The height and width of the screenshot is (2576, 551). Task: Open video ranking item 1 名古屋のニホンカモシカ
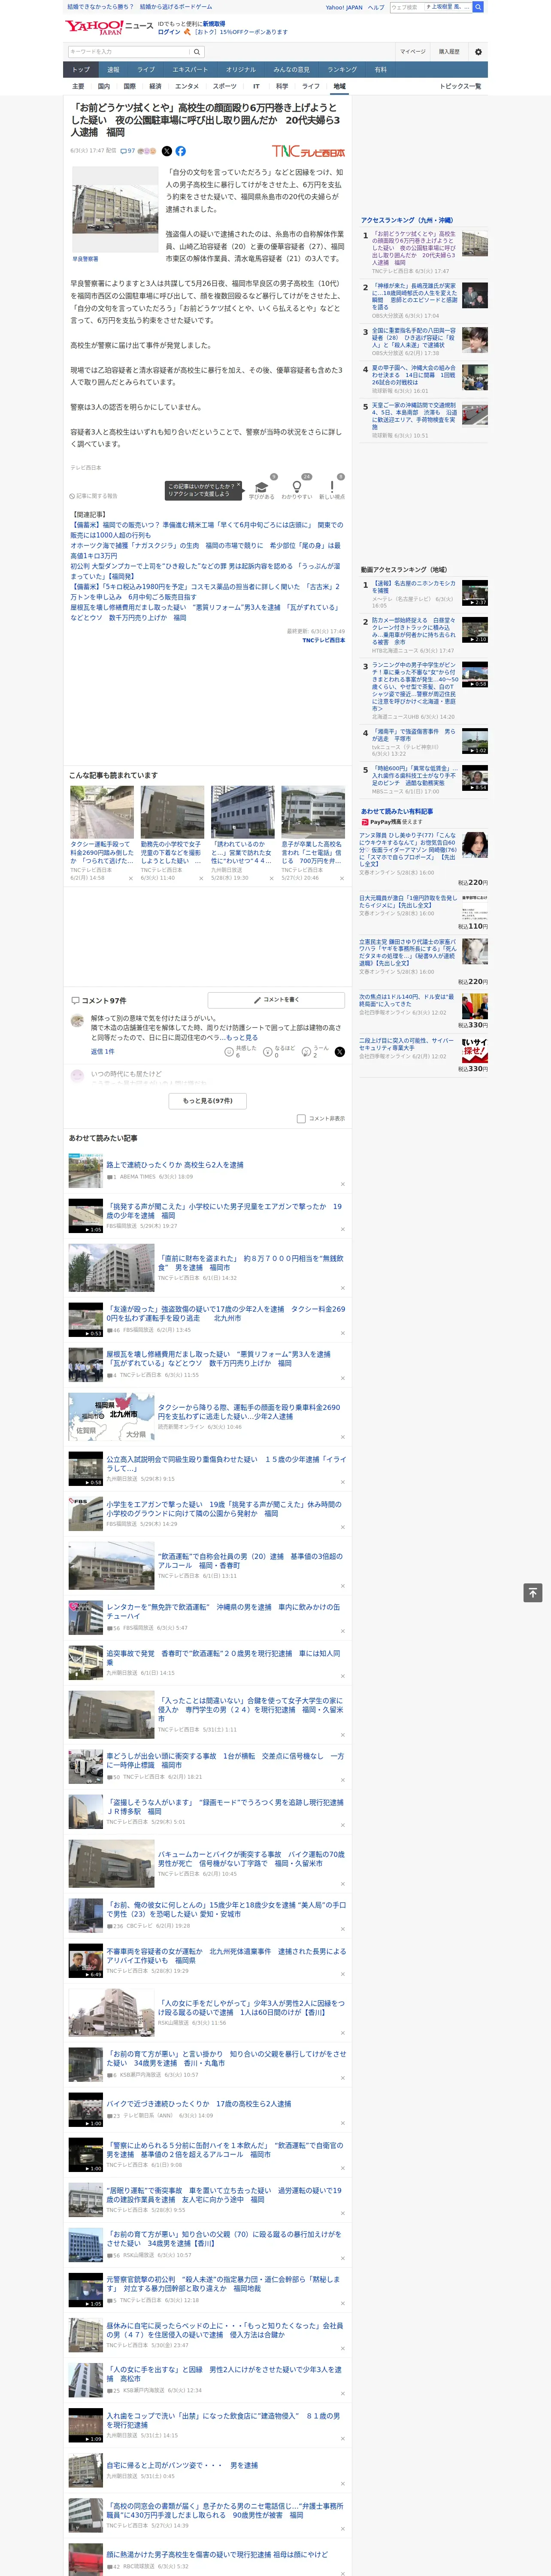tap(414, 587)
